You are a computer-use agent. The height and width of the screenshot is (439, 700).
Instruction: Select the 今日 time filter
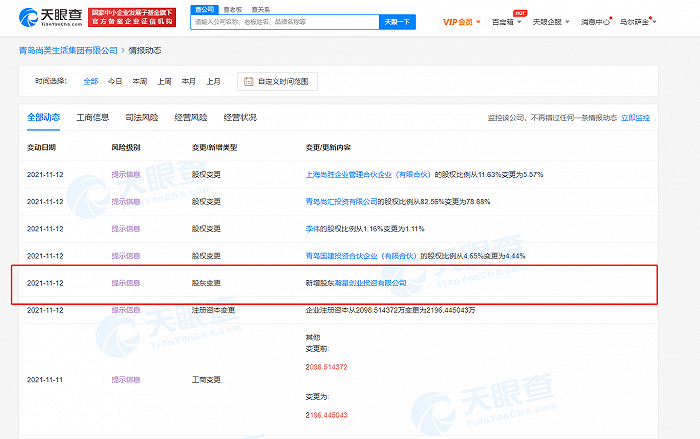[115, 81]
